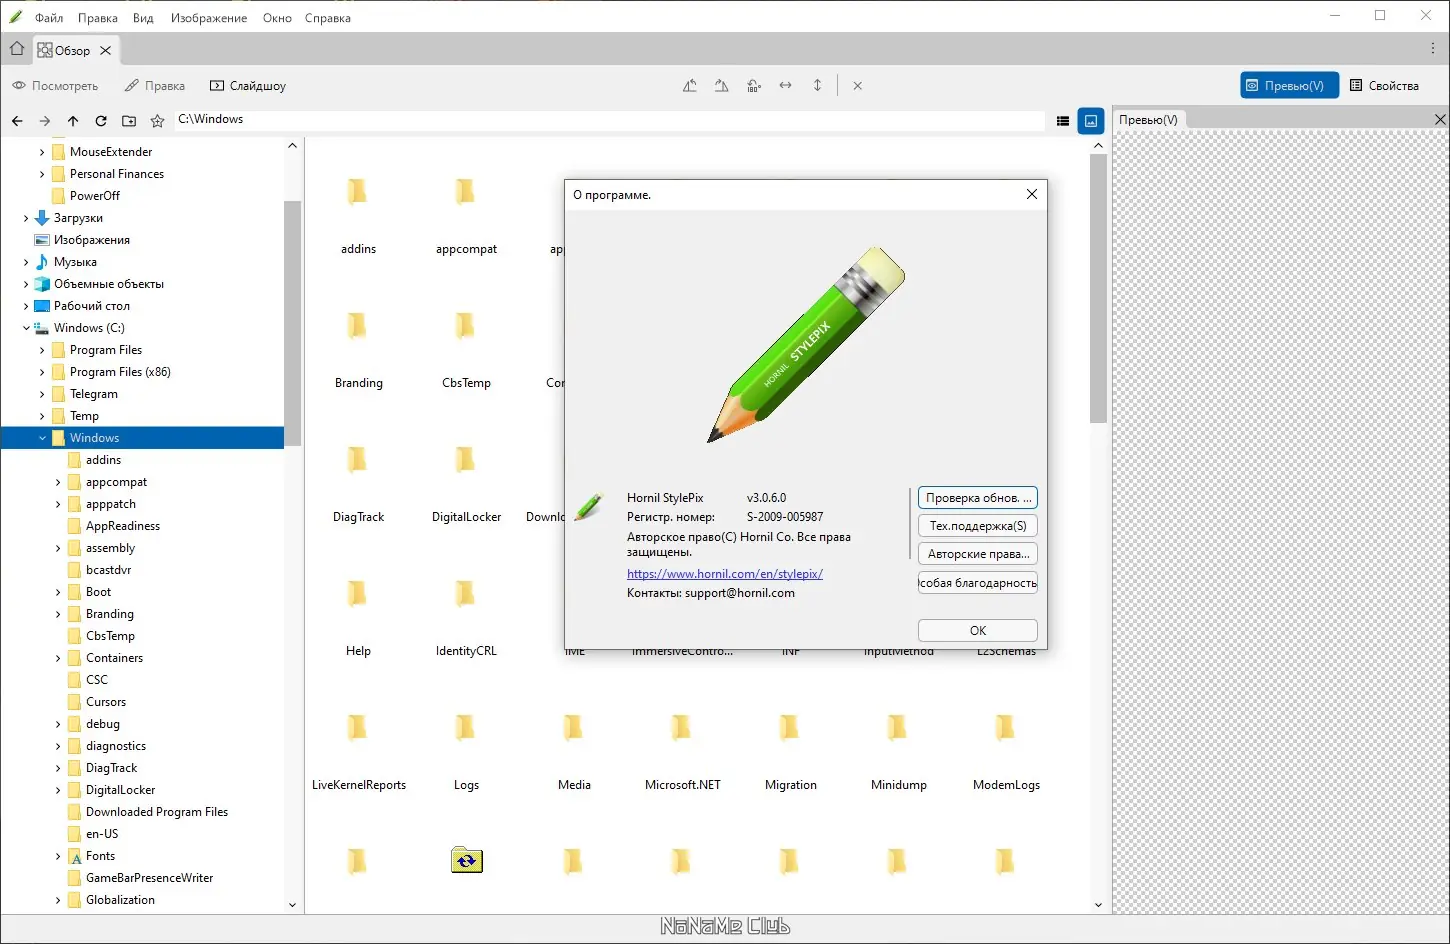Switch to list view mode
This screenshot has width=1450, height=944.
[x=1063, y=121]
